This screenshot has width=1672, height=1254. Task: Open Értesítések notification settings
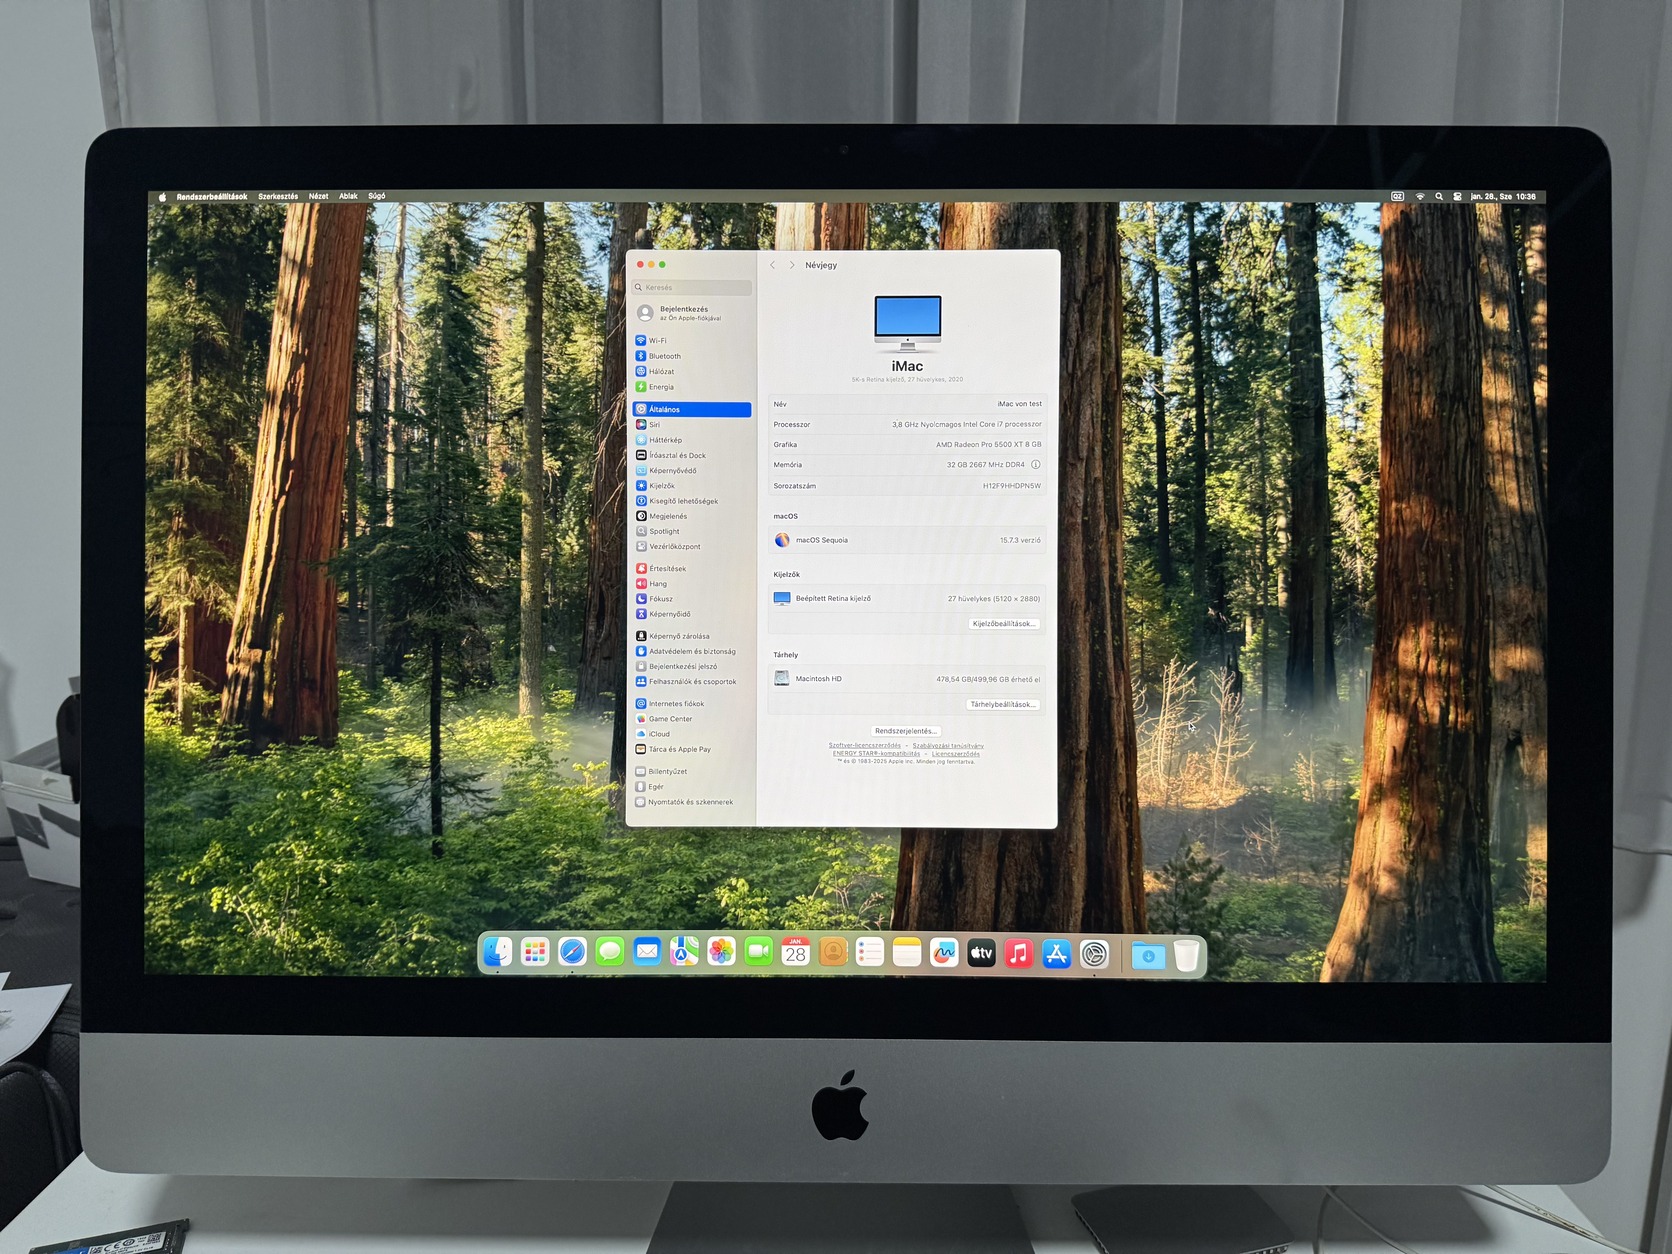(x=692, y=569)
